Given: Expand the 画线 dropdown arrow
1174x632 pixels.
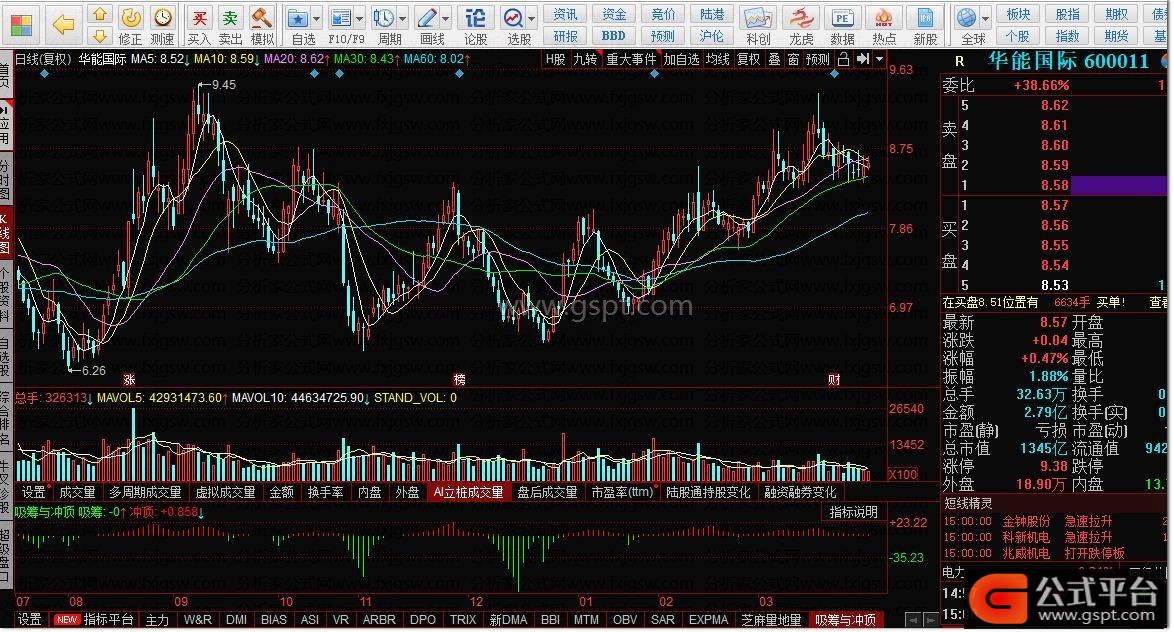Looking at the screenshot, I should coord(446,18).
